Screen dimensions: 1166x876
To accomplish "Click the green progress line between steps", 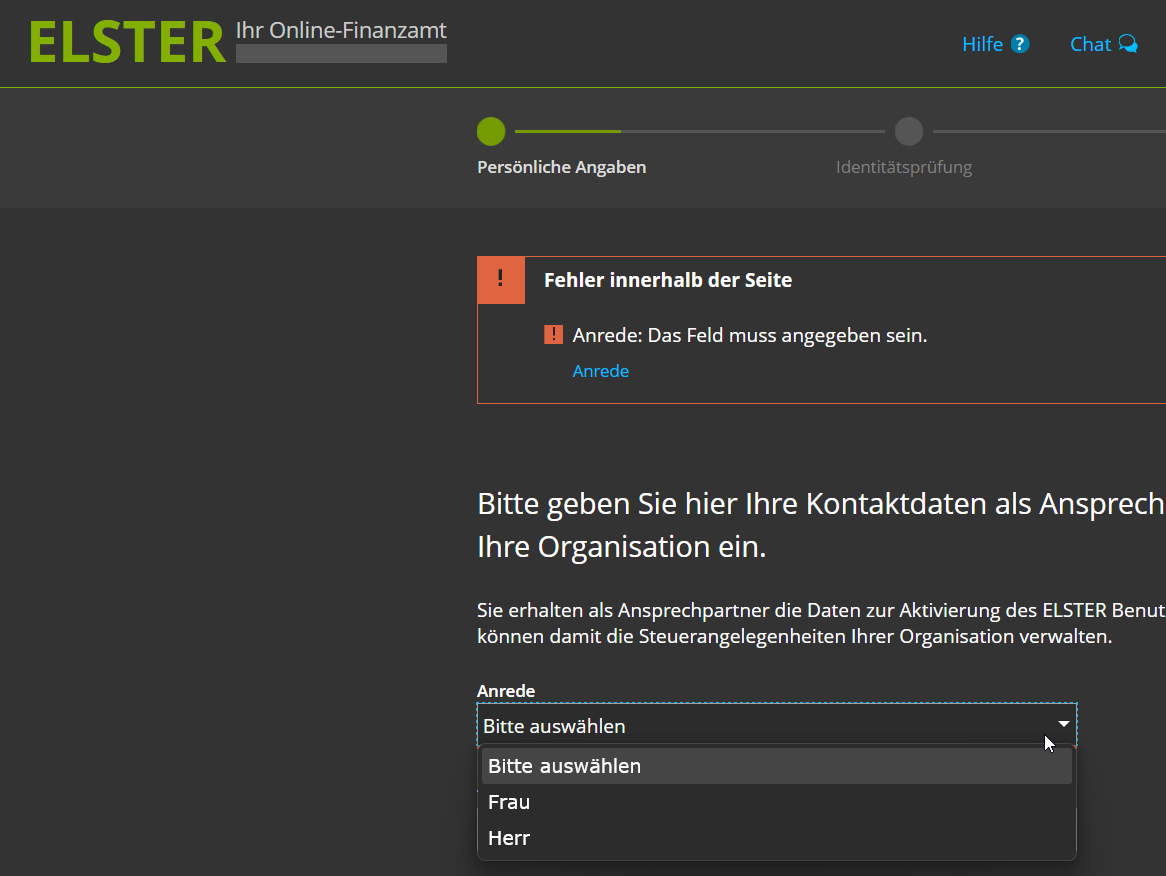I will 567,131.
